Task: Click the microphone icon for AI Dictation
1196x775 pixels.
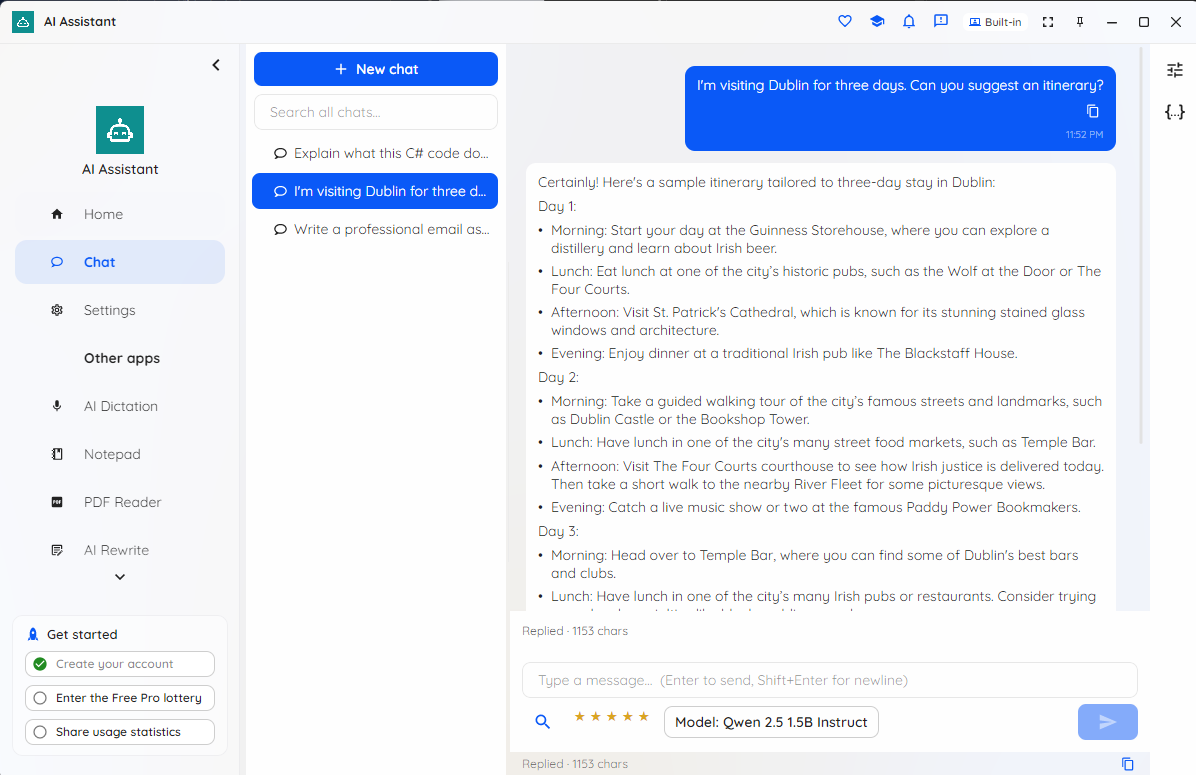Action: pos(57,406)
